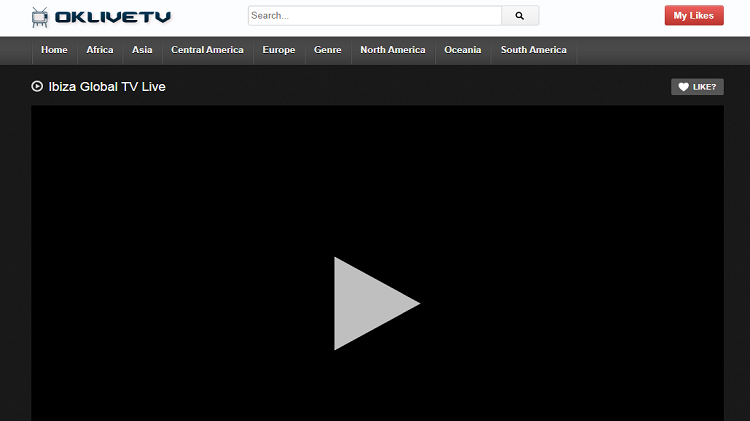Click the Ibiza Global TV Live title
The width and height of the screenshot is (750, 421).
coord(107,87)
